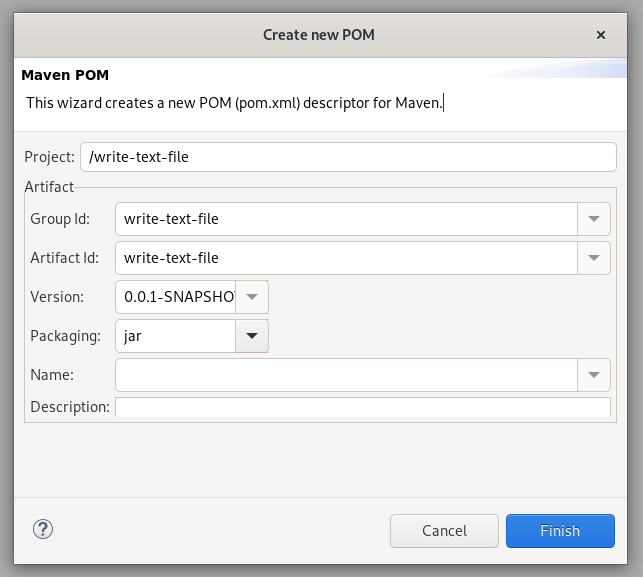Screen dimensions: 643x577
Task: Expand the Name dropdown arrow
Action: (594, 375)
